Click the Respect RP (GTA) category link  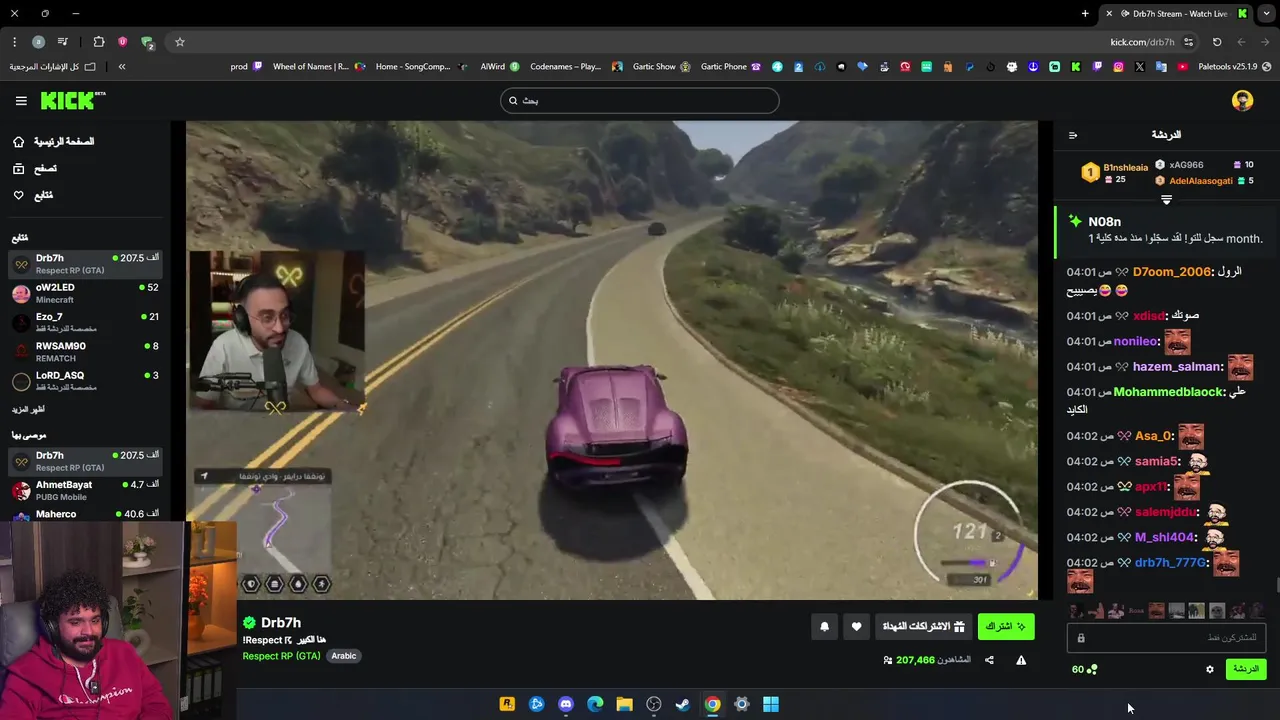pos(281,656)
